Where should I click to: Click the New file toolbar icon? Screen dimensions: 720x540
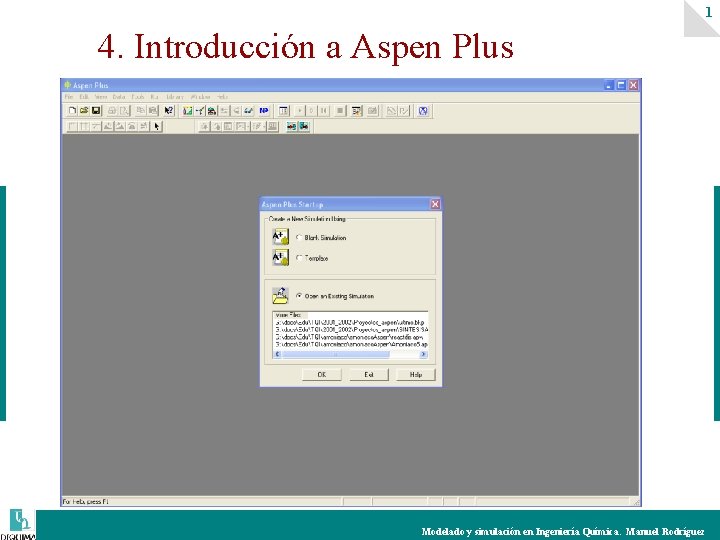72,111
